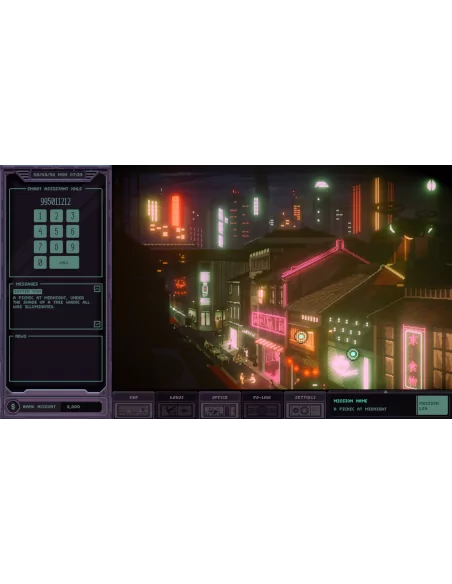This screenshot has height=584, width=452.
Task: Open the Settings panel button
Action: click(x=305, y=406)
